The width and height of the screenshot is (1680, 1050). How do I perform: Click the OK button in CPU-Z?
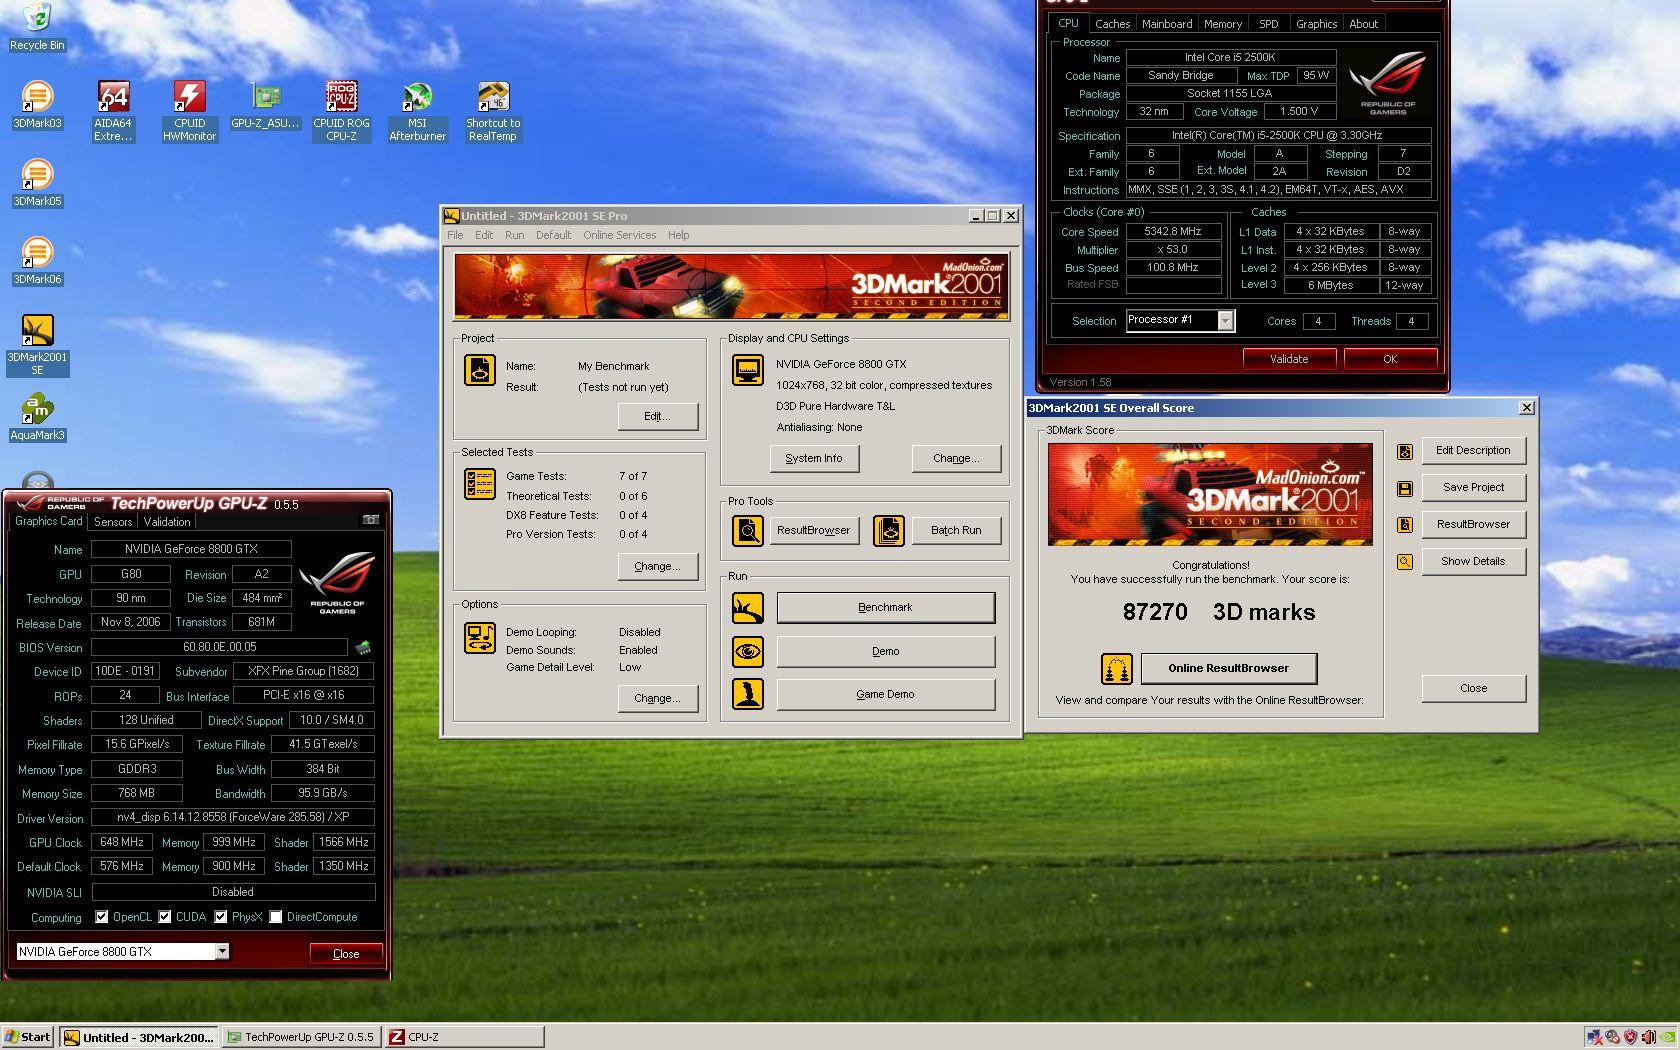pos(1390,359)
